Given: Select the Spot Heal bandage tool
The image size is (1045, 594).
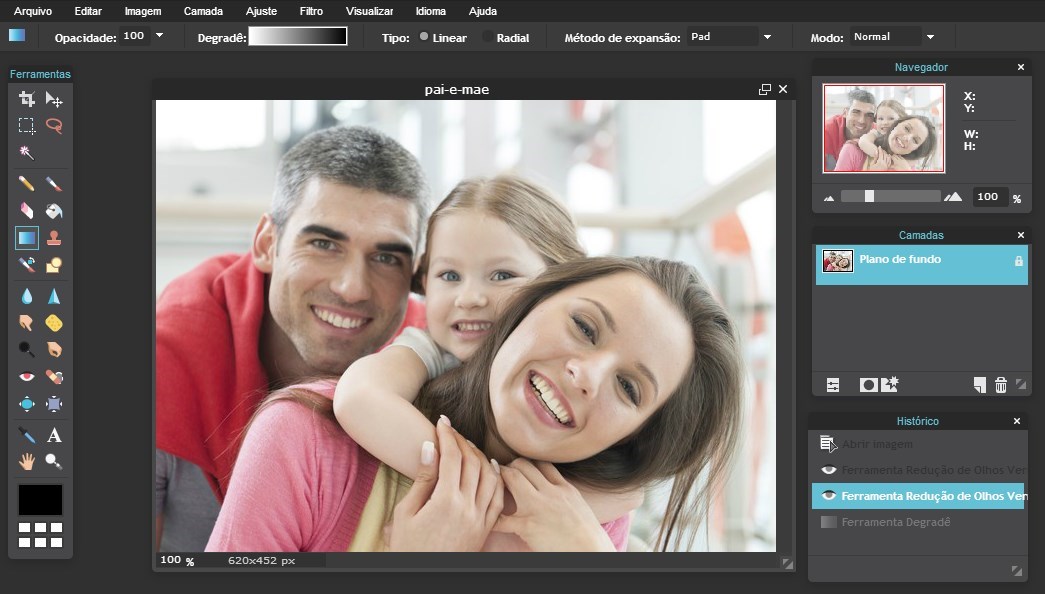Looking at the screenshot, I should 54,377.
